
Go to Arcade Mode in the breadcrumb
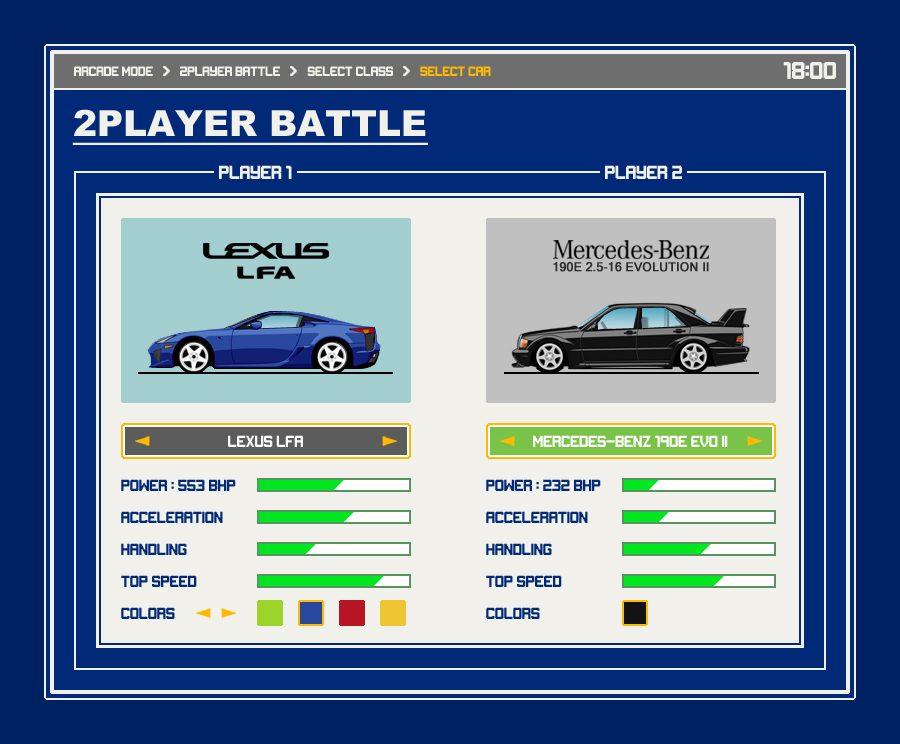pyautogui.click(x=113, y=71)
